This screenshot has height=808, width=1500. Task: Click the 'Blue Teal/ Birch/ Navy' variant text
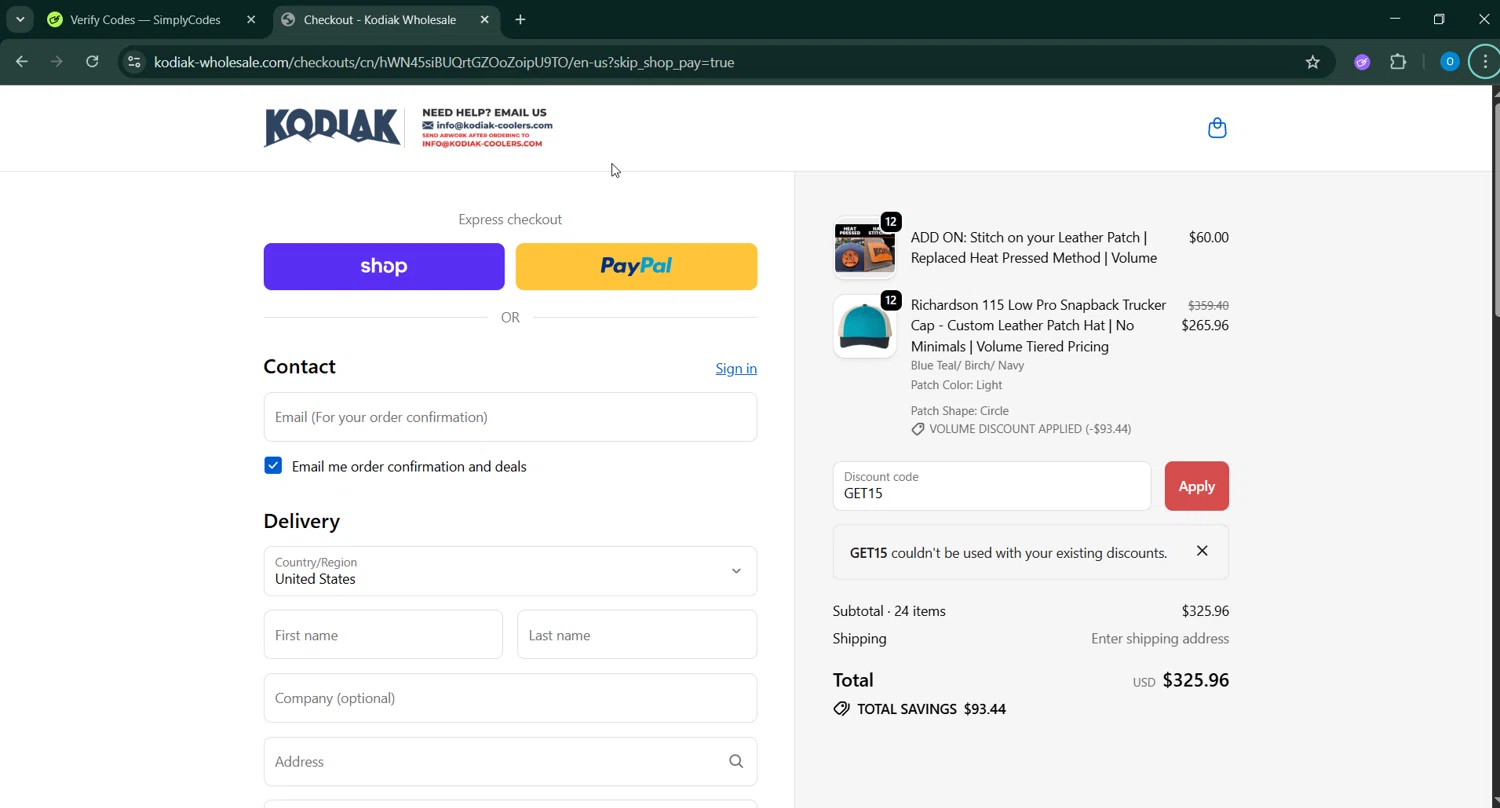point(967,365)
